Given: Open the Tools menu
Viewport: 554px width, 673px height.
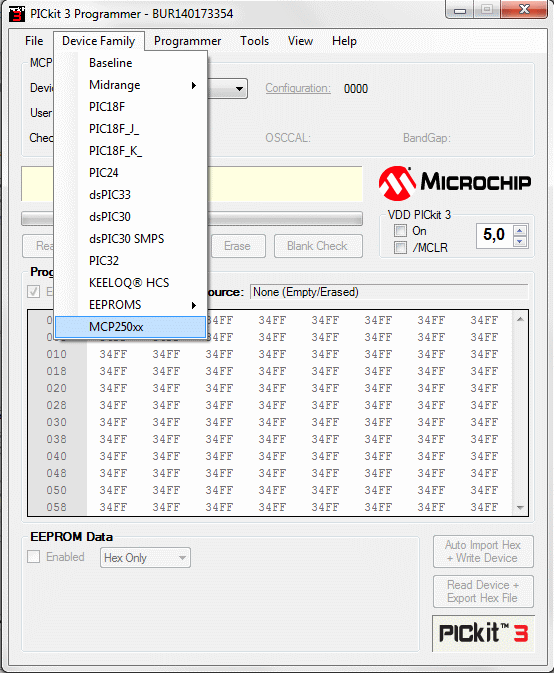Looking at the screenshot, I should 254,41.
